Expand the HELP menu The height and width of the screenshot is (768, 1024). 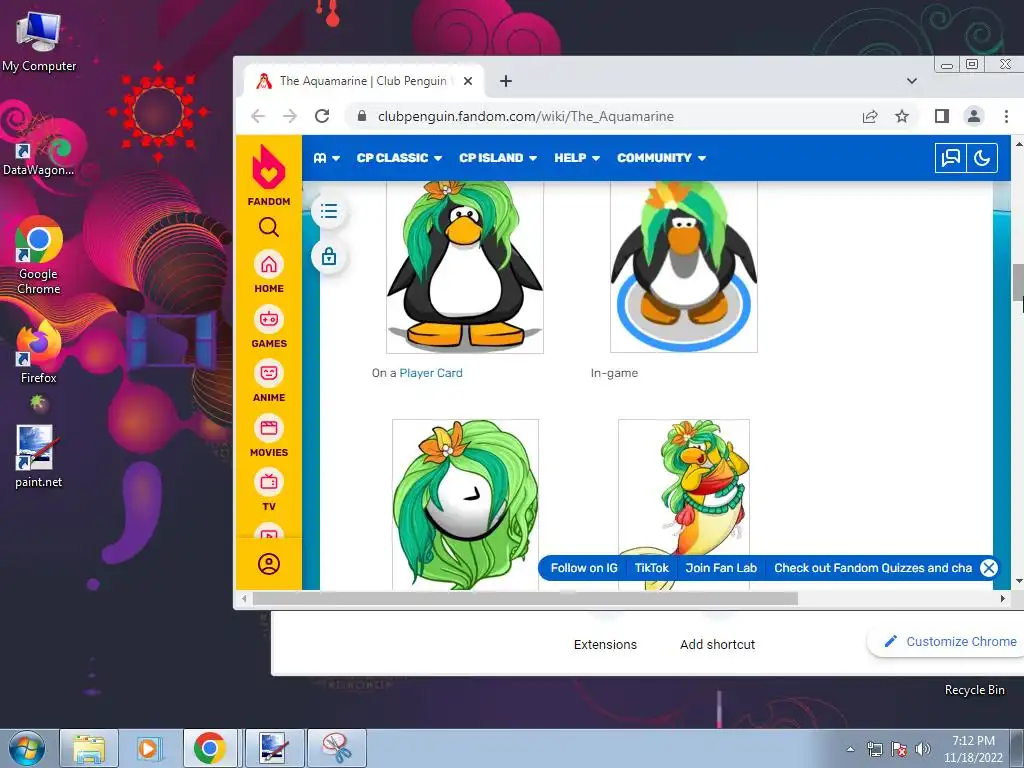[577, 158]
